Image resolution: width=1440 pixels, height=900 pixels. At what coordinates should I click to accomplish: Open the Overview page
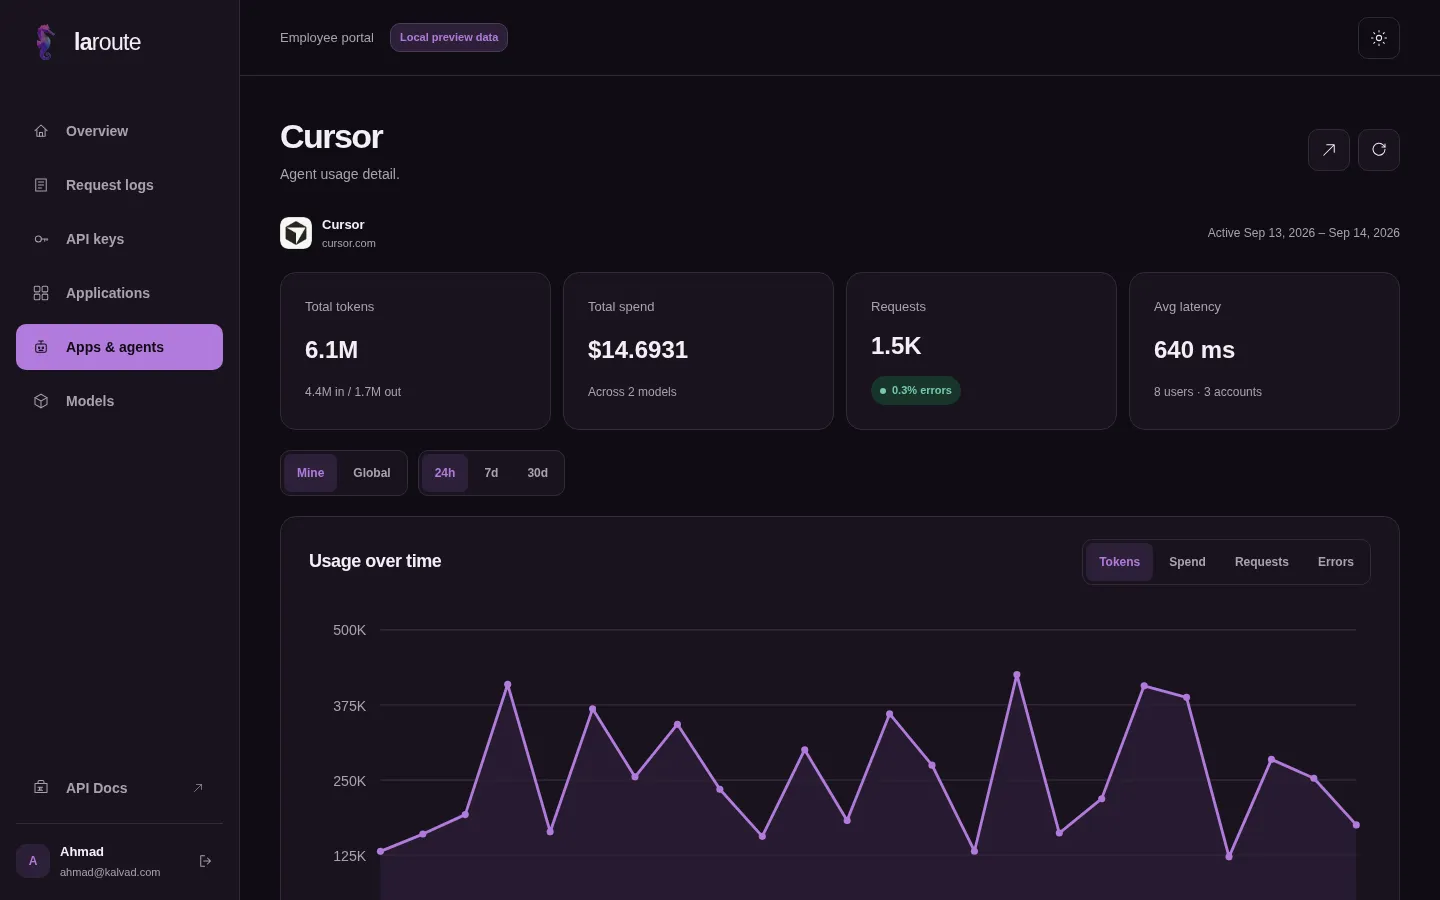[x=119, y=131]
